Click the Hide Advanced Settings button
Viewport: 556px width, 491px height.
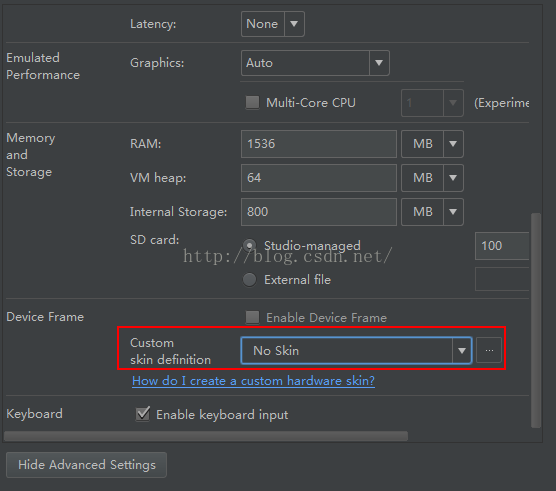87,465
